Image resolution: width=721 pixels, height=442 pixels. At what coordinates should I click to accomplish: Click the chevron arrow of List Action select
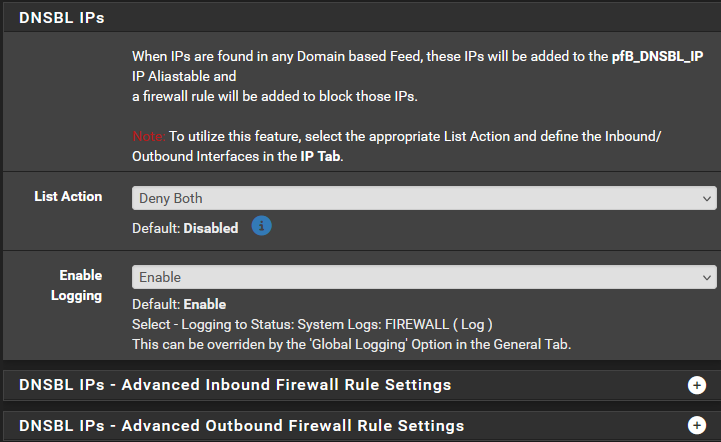[x=709, y=198]
